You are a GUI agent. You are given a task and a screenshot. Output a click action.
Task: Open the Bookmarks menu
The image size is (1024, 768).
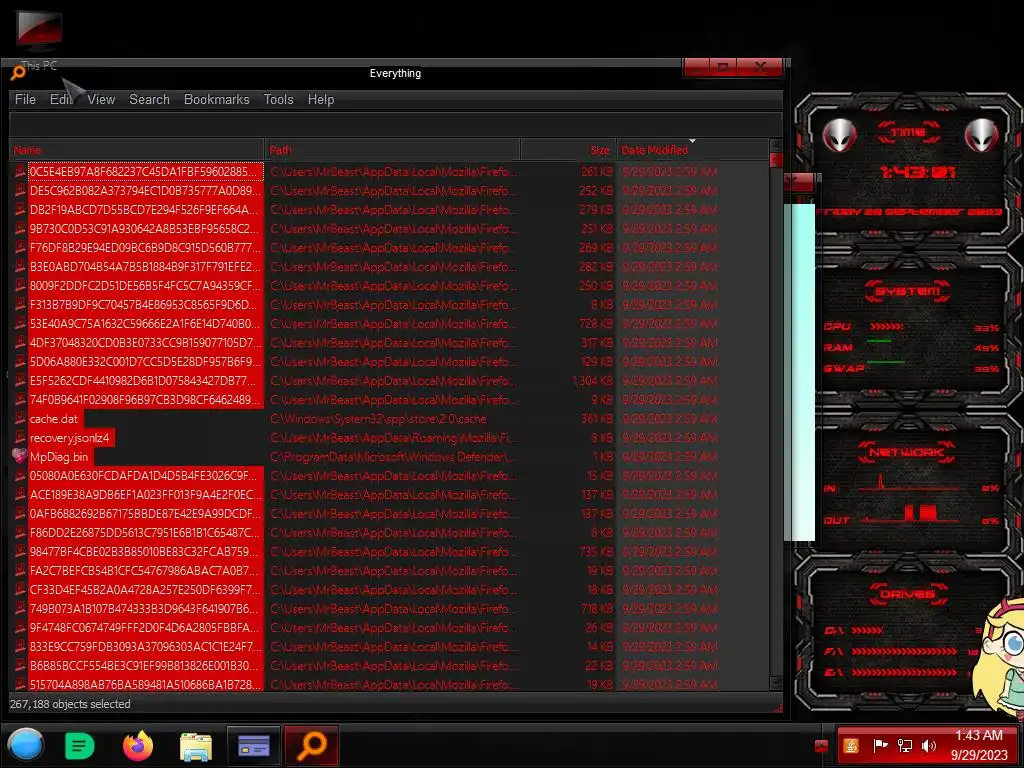coord(217,99)
